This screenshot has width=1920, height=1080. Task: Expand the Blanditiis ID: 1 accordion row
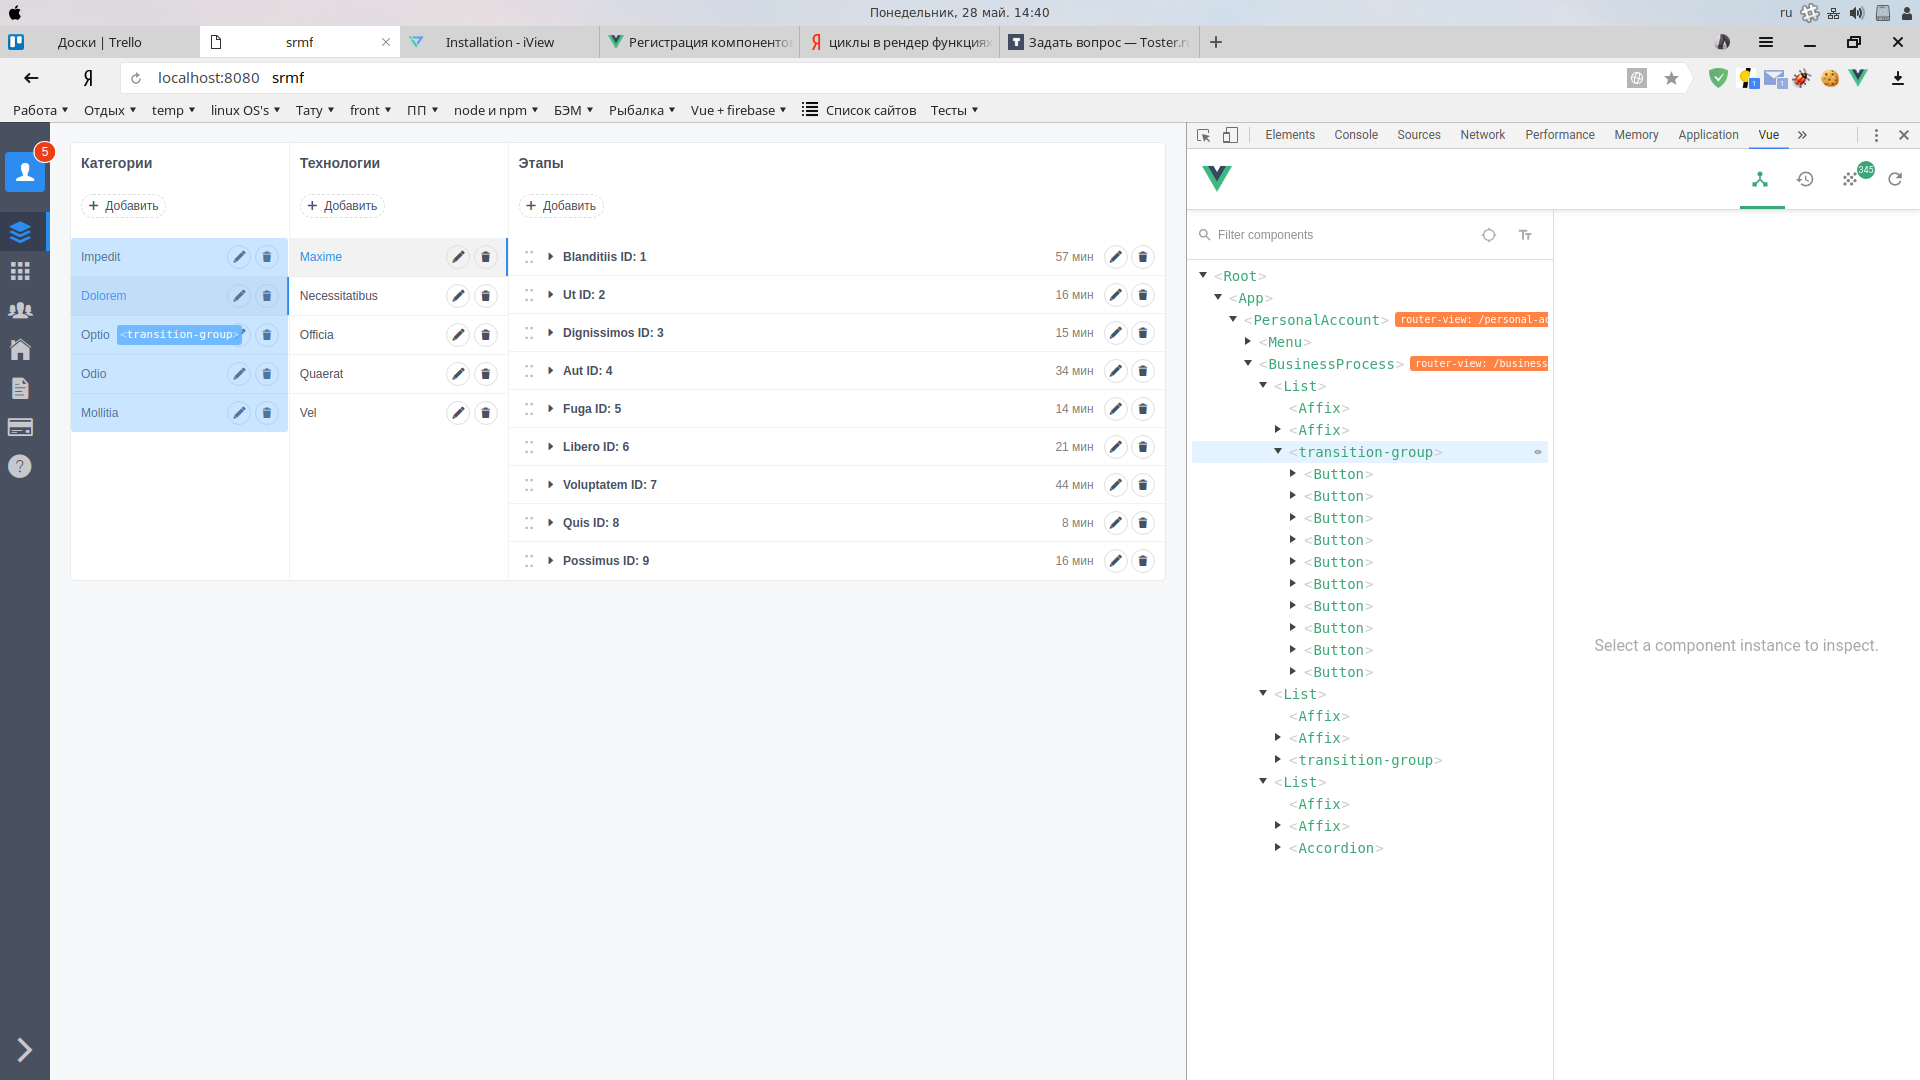[551, 257]
